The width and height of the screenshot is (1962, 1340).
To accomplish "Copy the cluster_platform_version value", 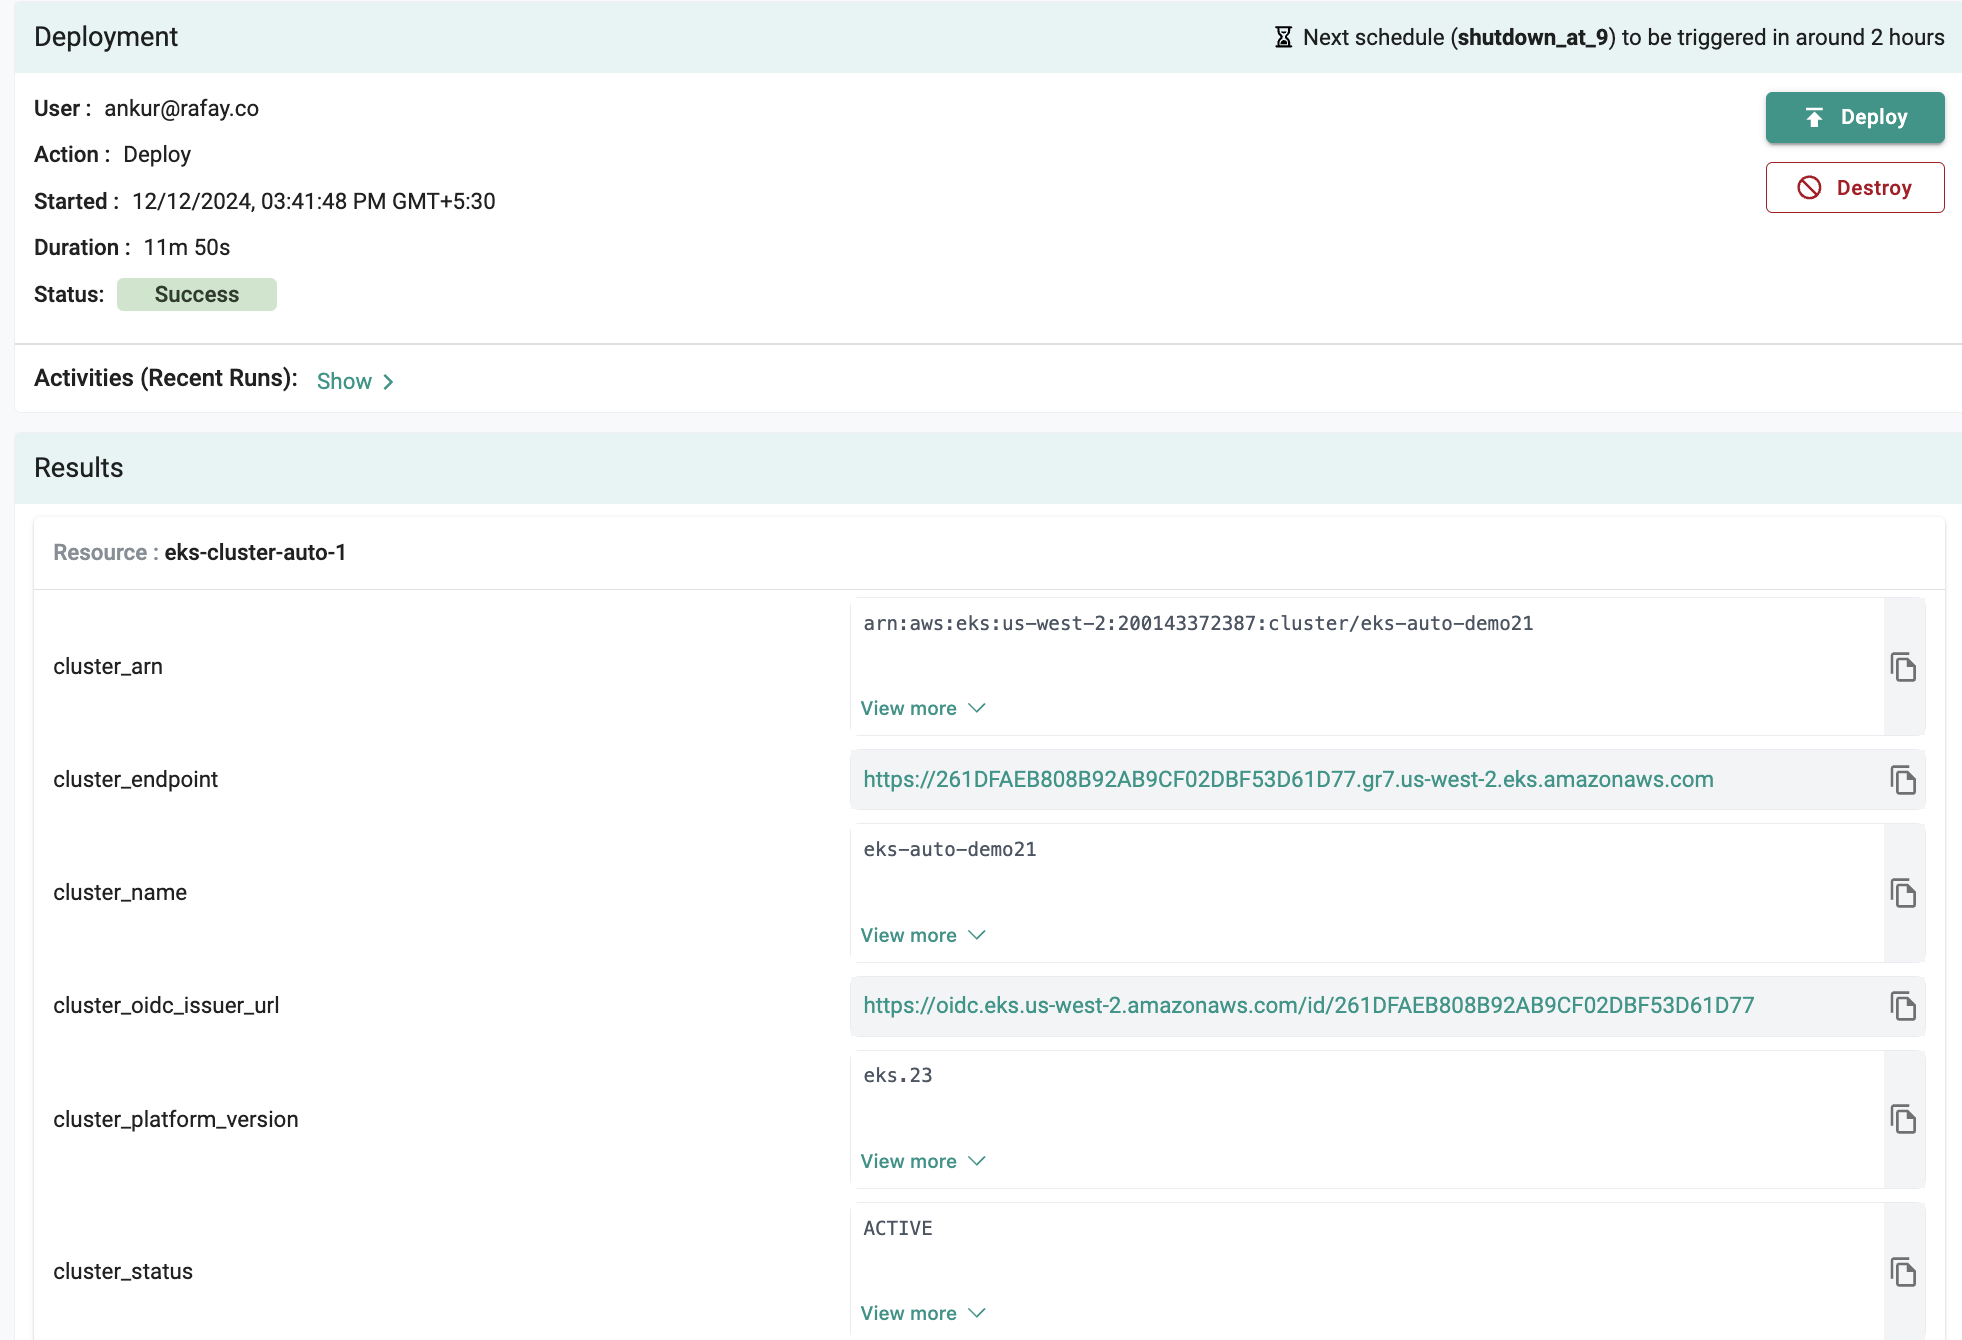I will (x=1903, y=1119).
